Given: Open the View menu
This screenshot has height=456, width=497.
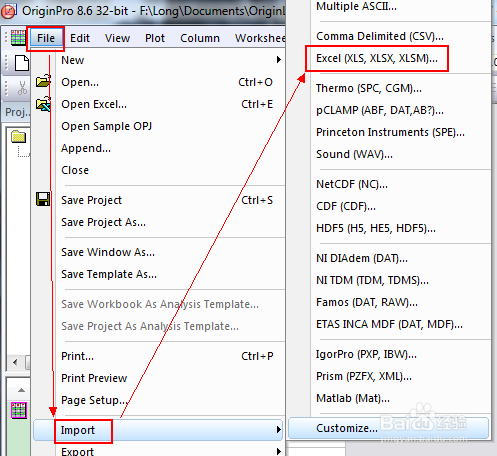Looking at the screenshot, I should tap(117, 38).
